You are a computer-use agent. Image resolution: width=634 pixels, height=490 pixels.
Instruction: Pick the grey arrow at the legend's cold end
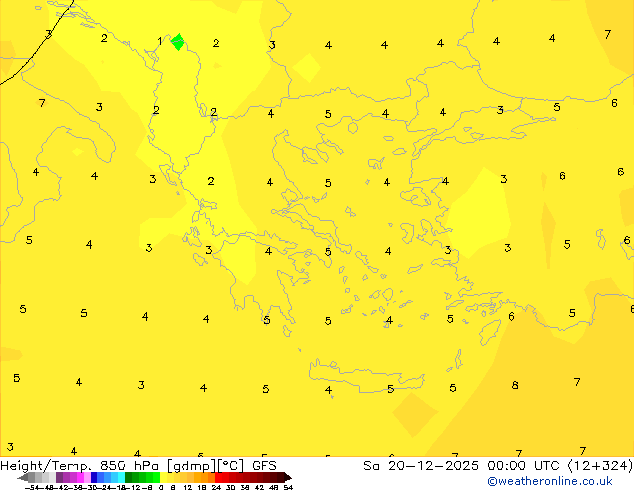(x=23, y=477)
